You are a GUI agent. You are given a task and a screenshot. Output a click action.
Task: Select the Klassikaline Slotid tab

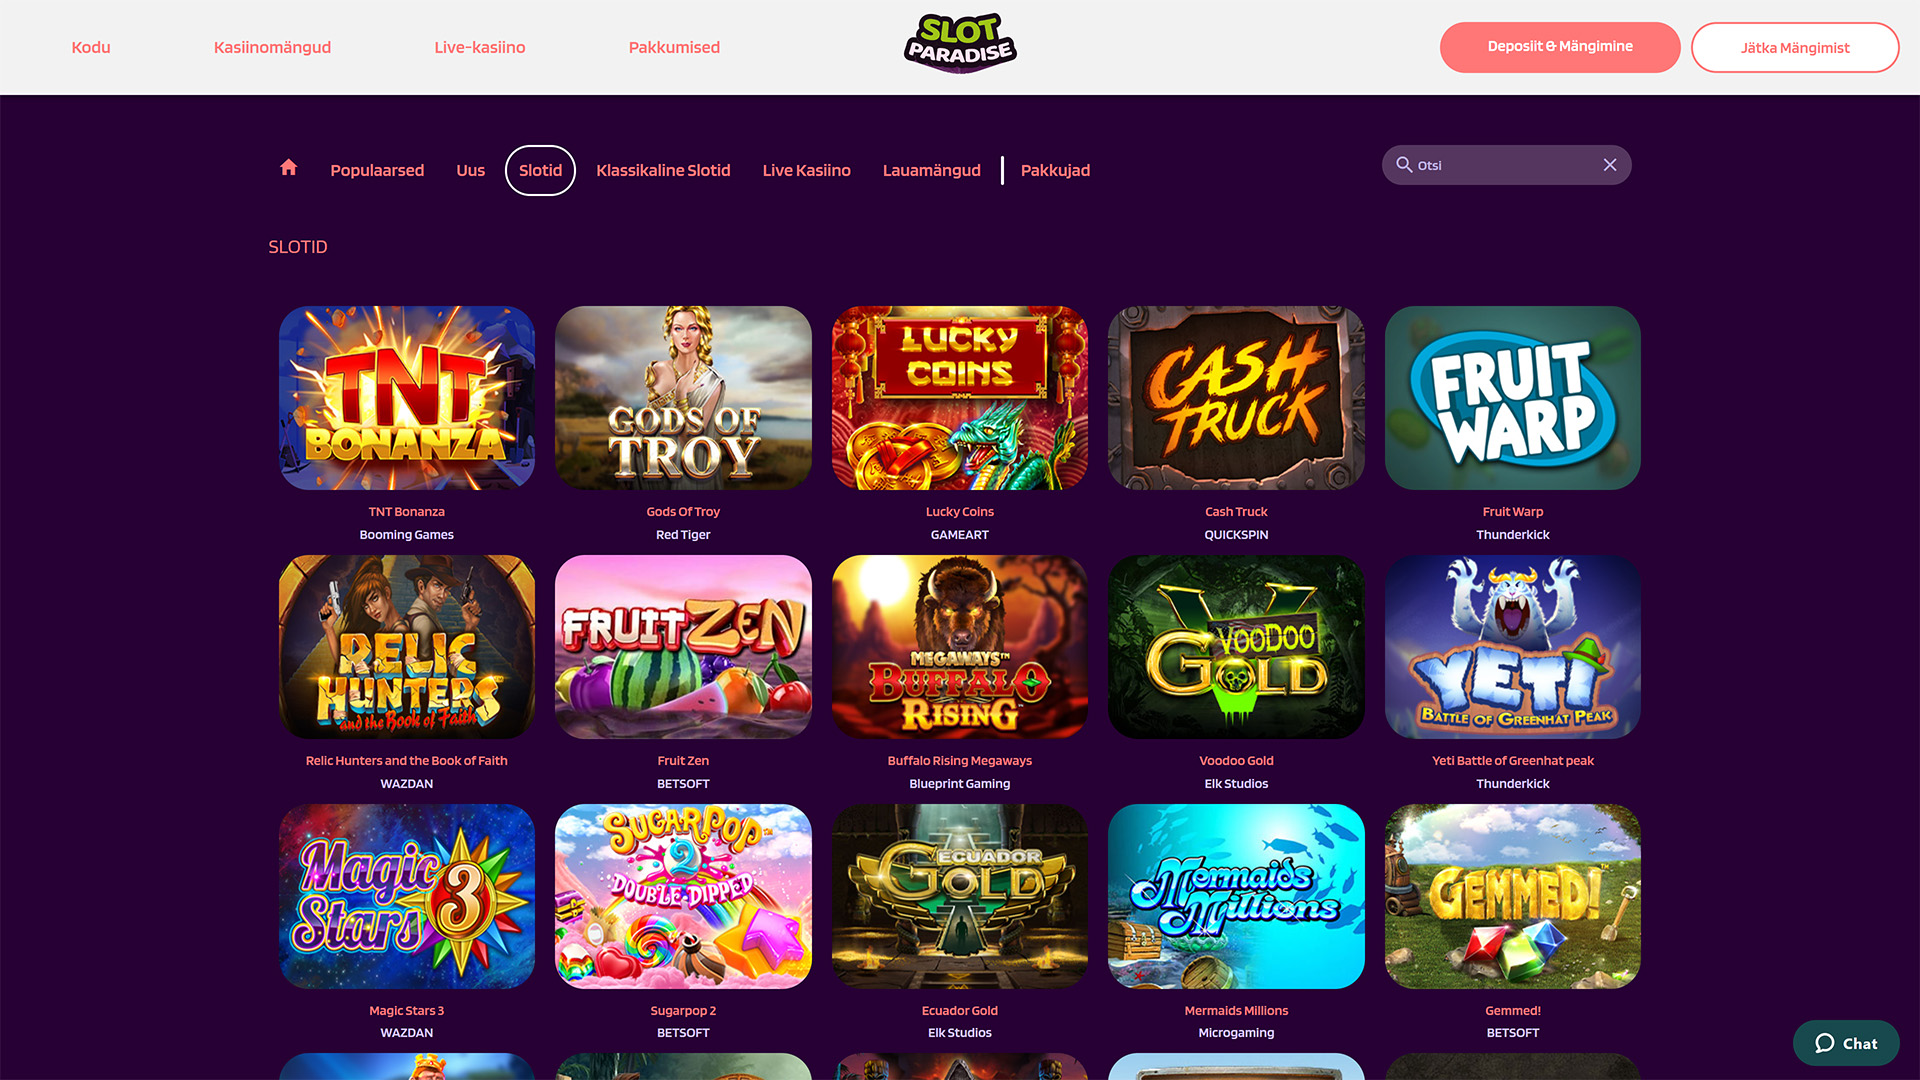point(663,170)
